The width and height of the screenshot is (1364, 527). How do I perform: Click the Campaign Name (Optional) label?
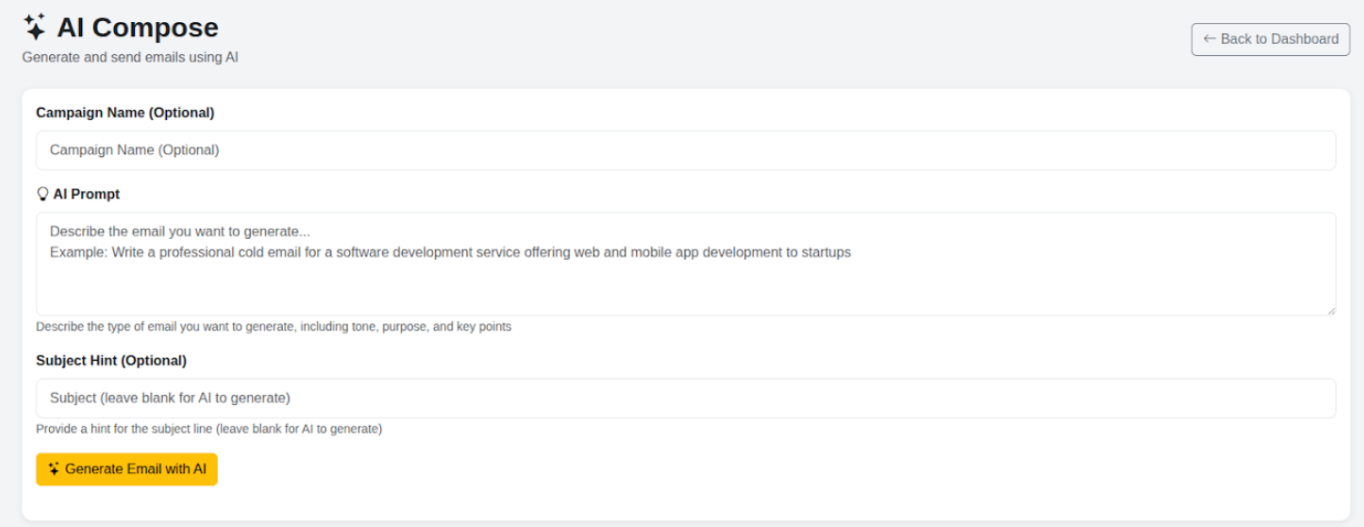click(x=125, y=113)
